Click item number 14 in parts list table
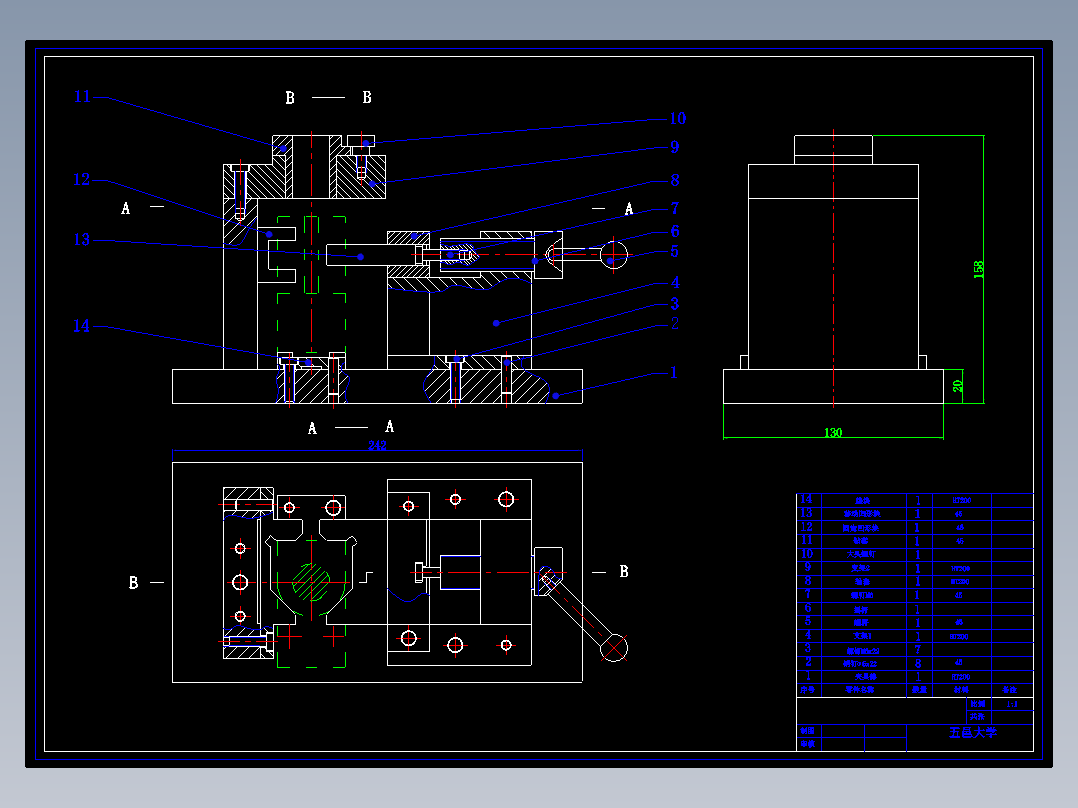Viewport: 1078px width, 808px height. click(806, 499)
